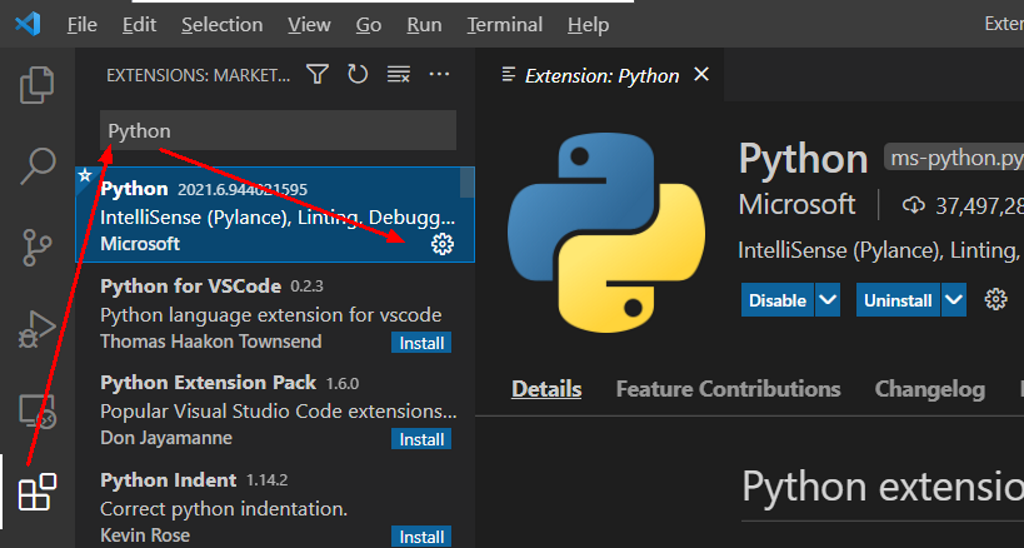1024x548 pixels.
Task: Expand the Disable button dropdown arrow
Action: [827, 300]
